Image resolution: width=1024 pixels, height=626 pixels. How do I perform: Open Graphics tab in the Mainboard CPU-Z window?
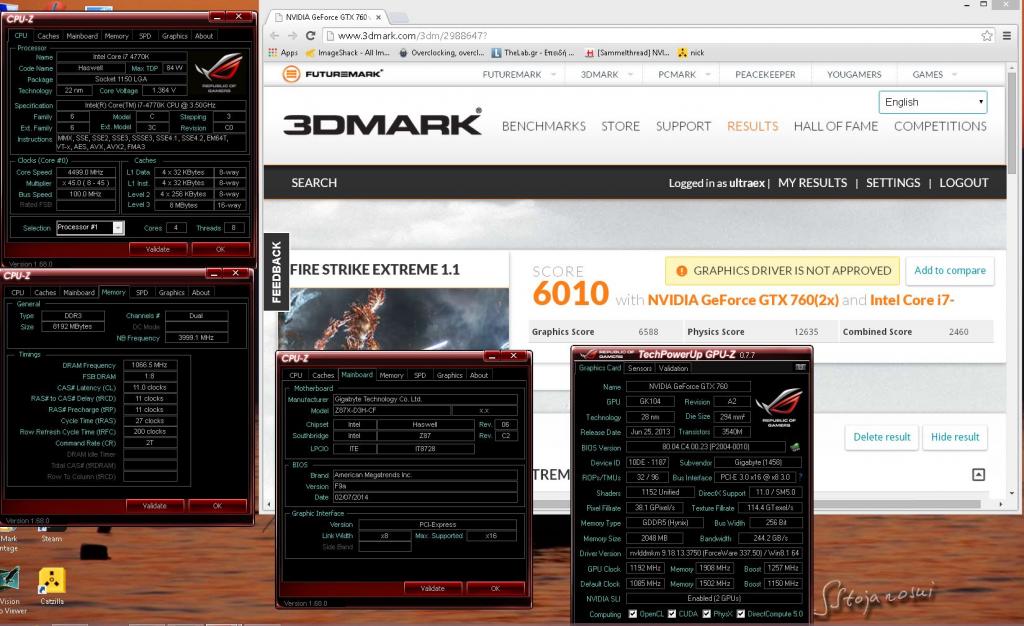[x=449, y=375]
